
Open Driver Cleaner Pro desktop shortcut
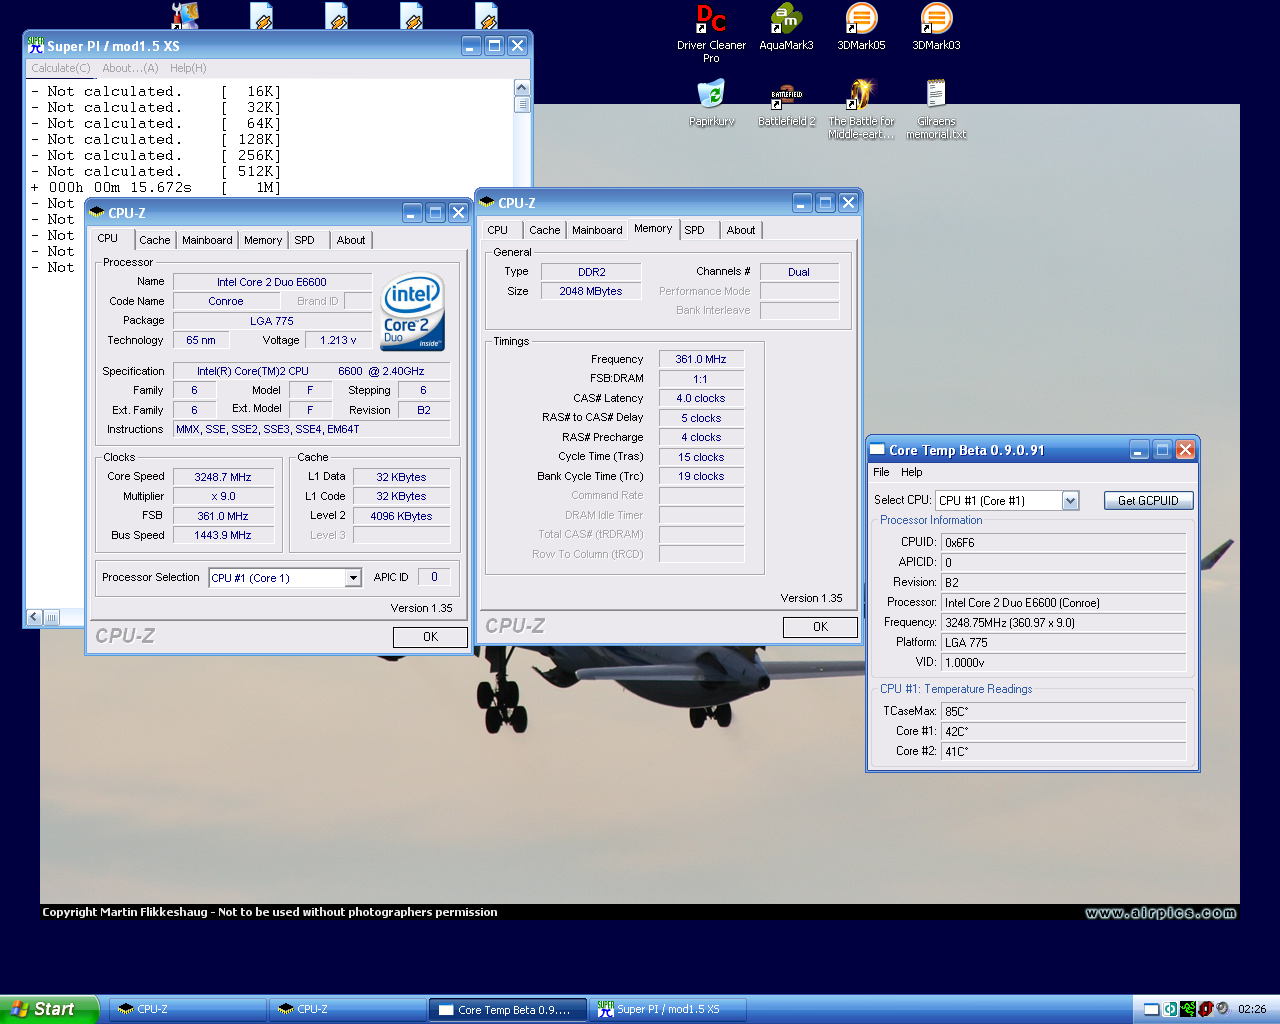tap(711, 33)
